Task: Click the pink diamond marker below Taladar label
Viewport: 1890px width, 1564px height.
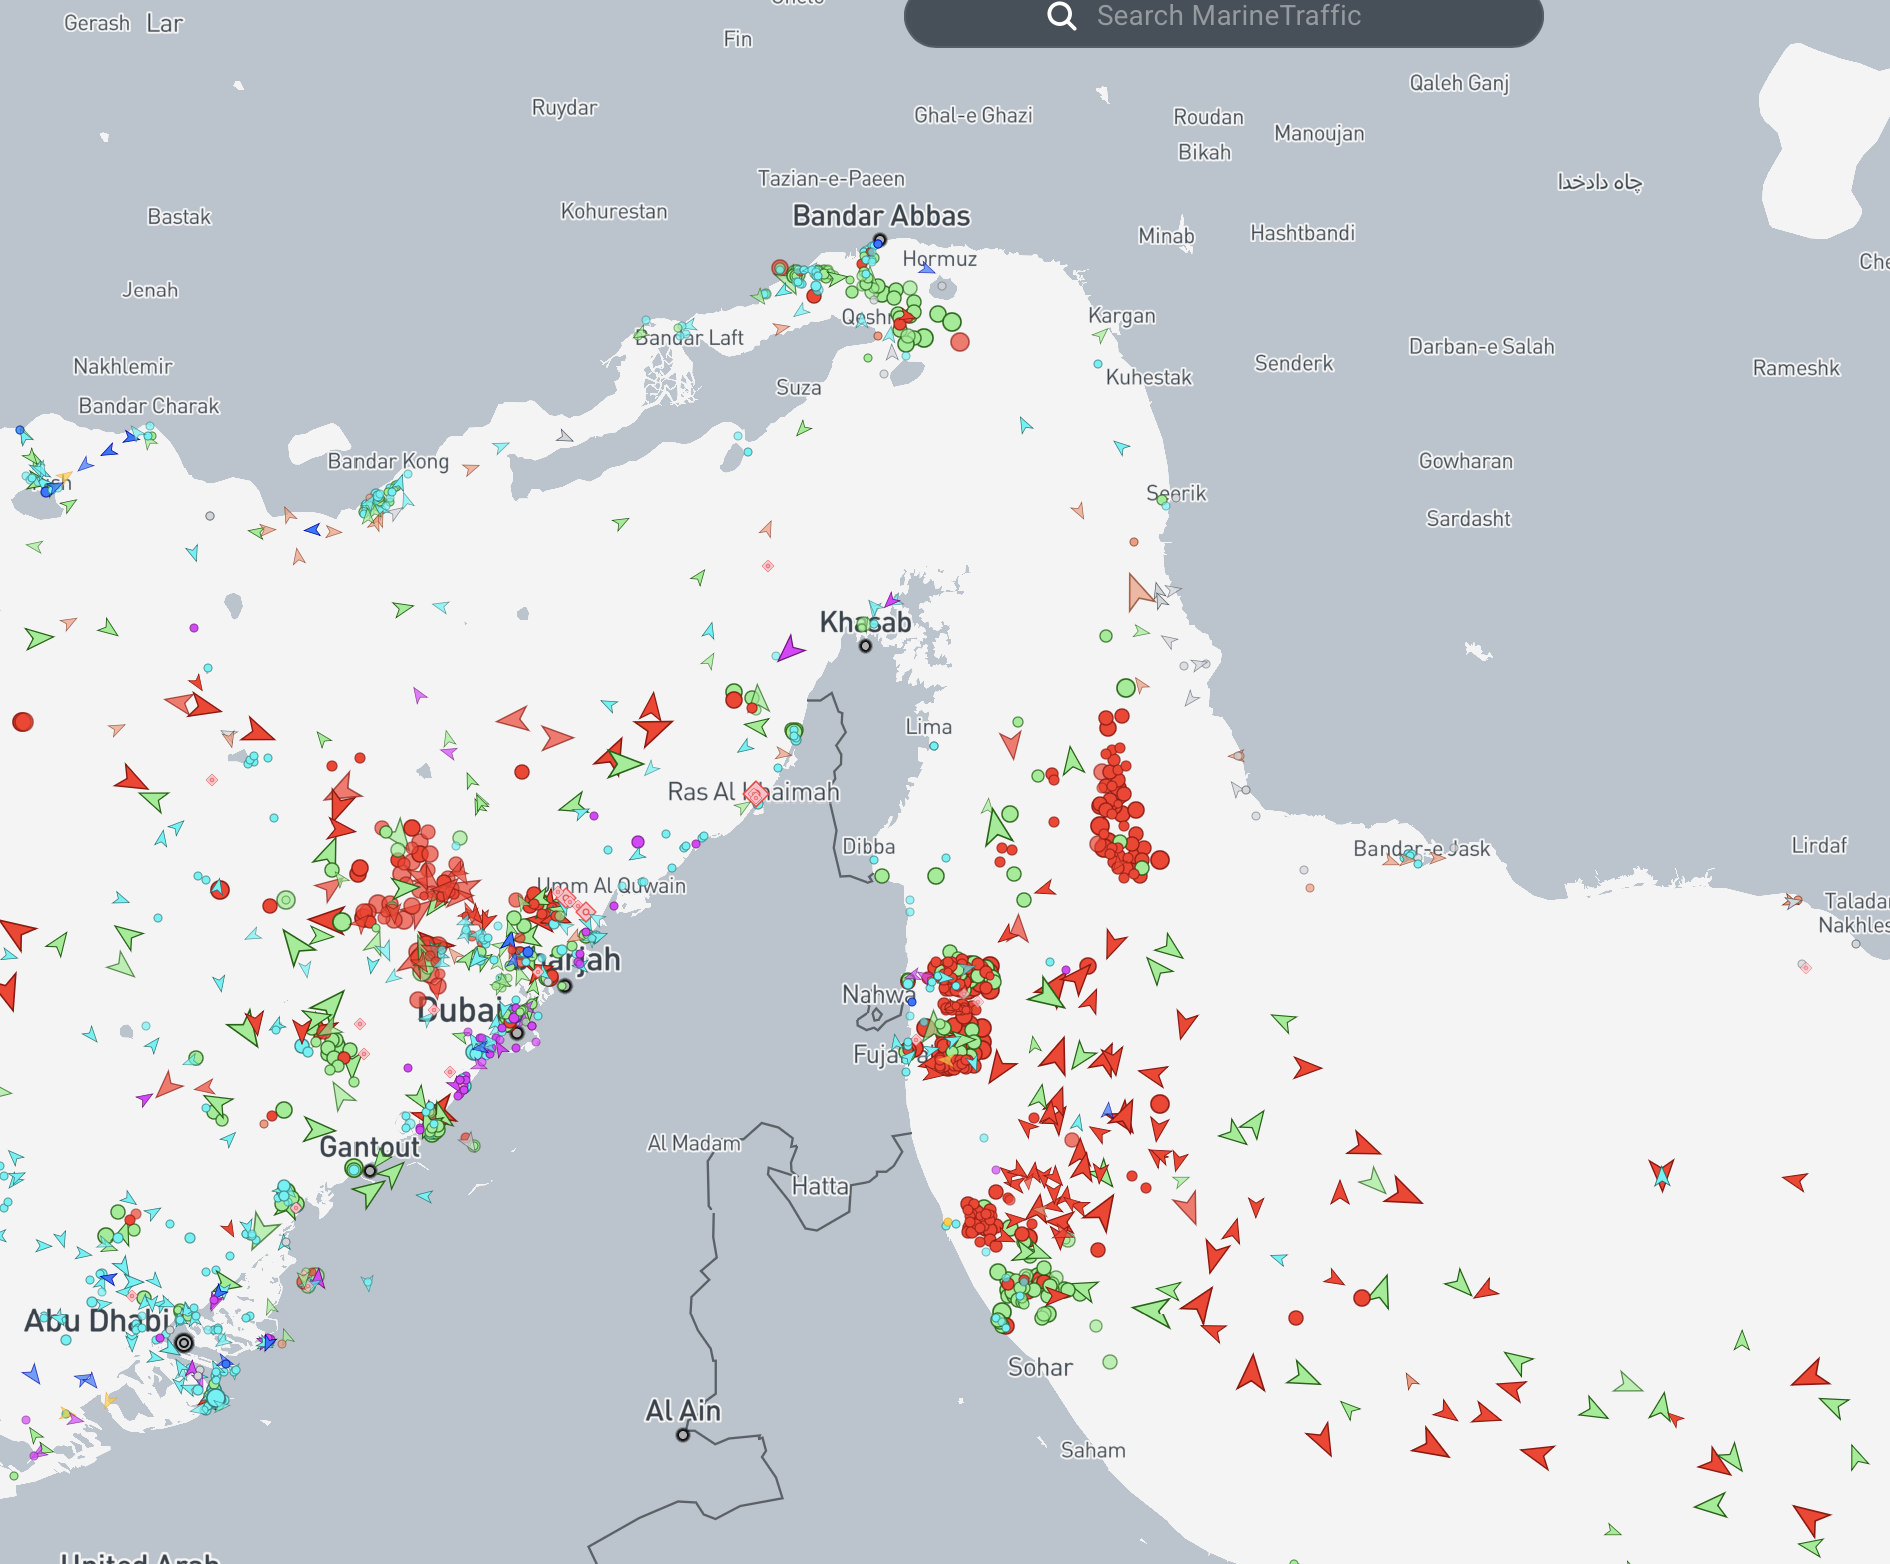Action: pyautogui.click(x=1804, y=966)
